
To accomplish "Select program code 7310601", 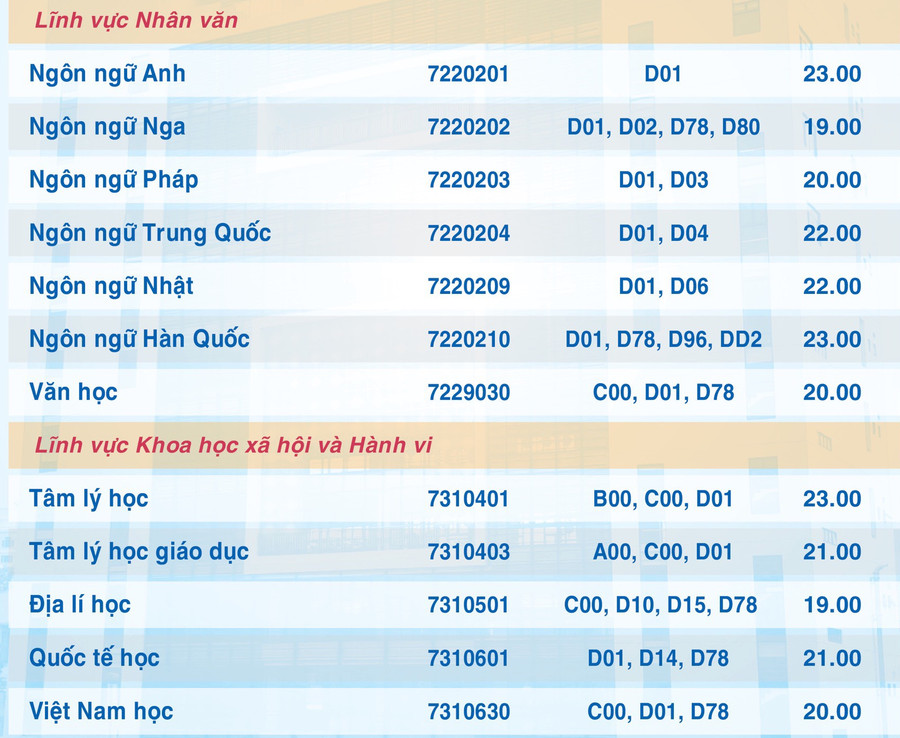I will click(x=468, y=658).
